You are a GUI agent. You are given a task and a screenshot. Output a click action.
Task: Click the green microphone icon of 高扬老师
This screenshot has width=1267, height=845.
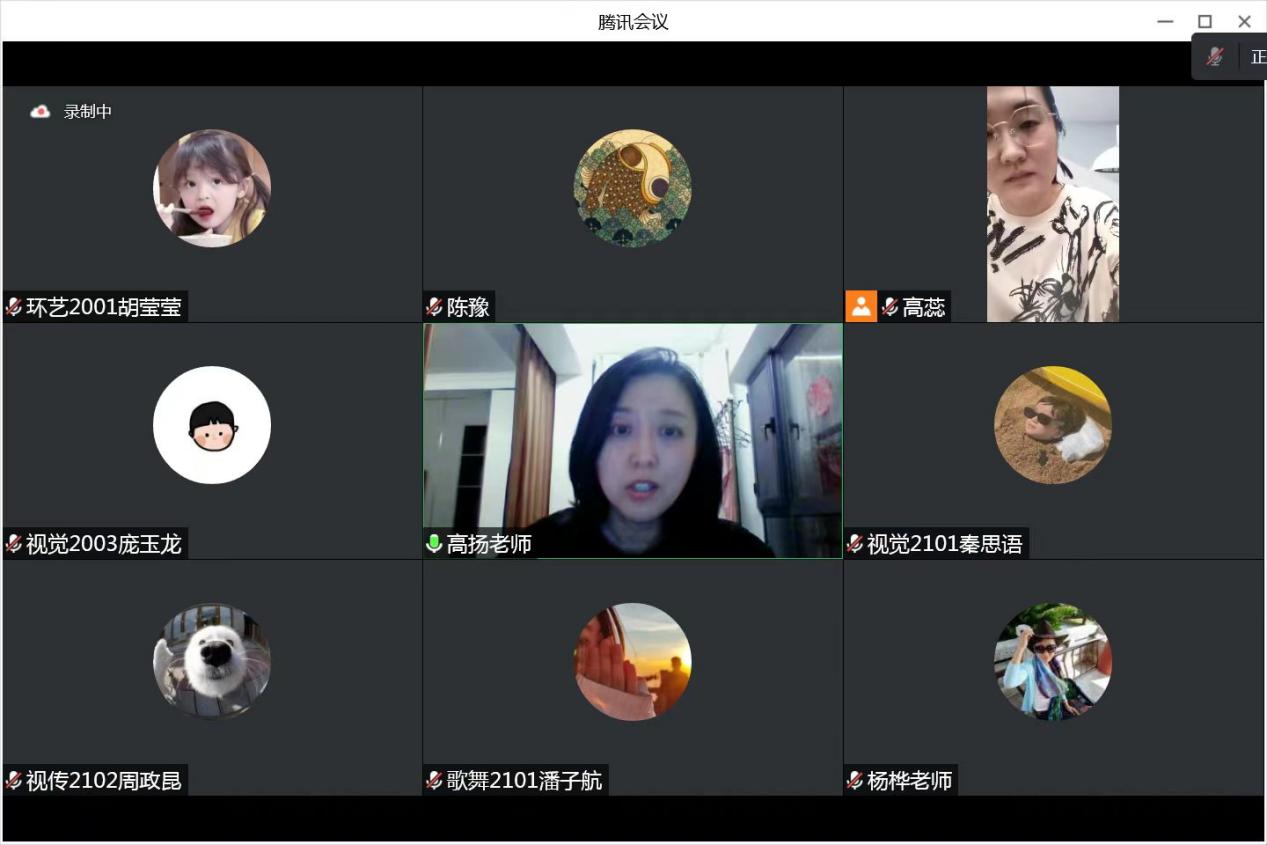(x=434, y=543)
